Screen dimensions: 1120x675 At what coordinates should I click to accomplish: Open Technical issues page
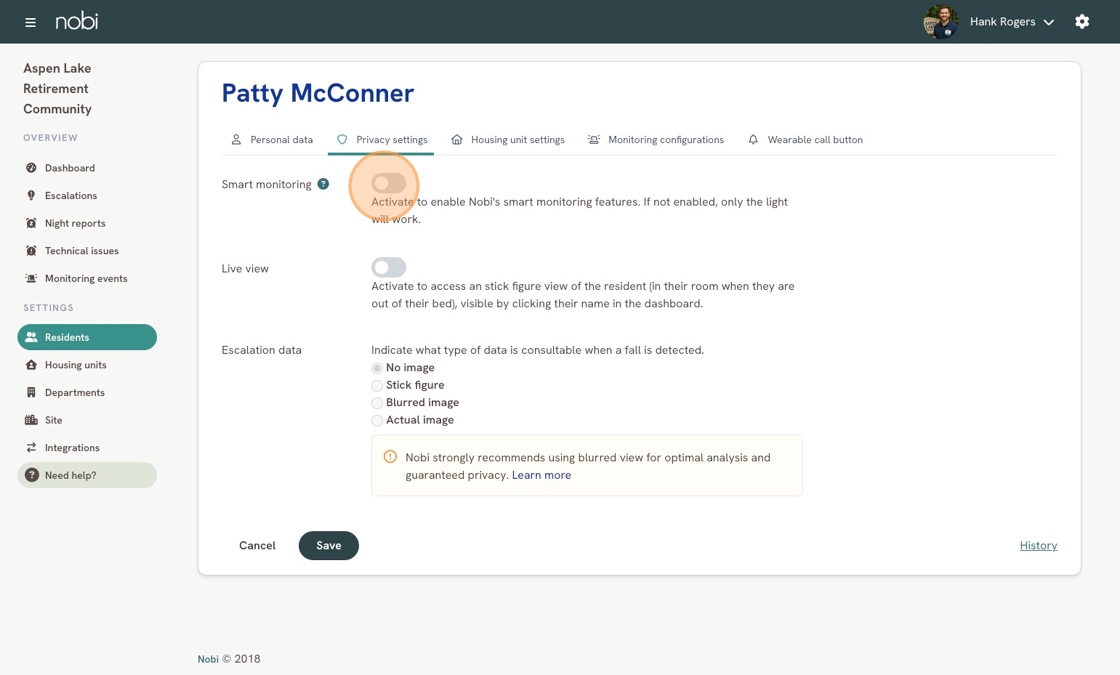(x=81, y=251)
